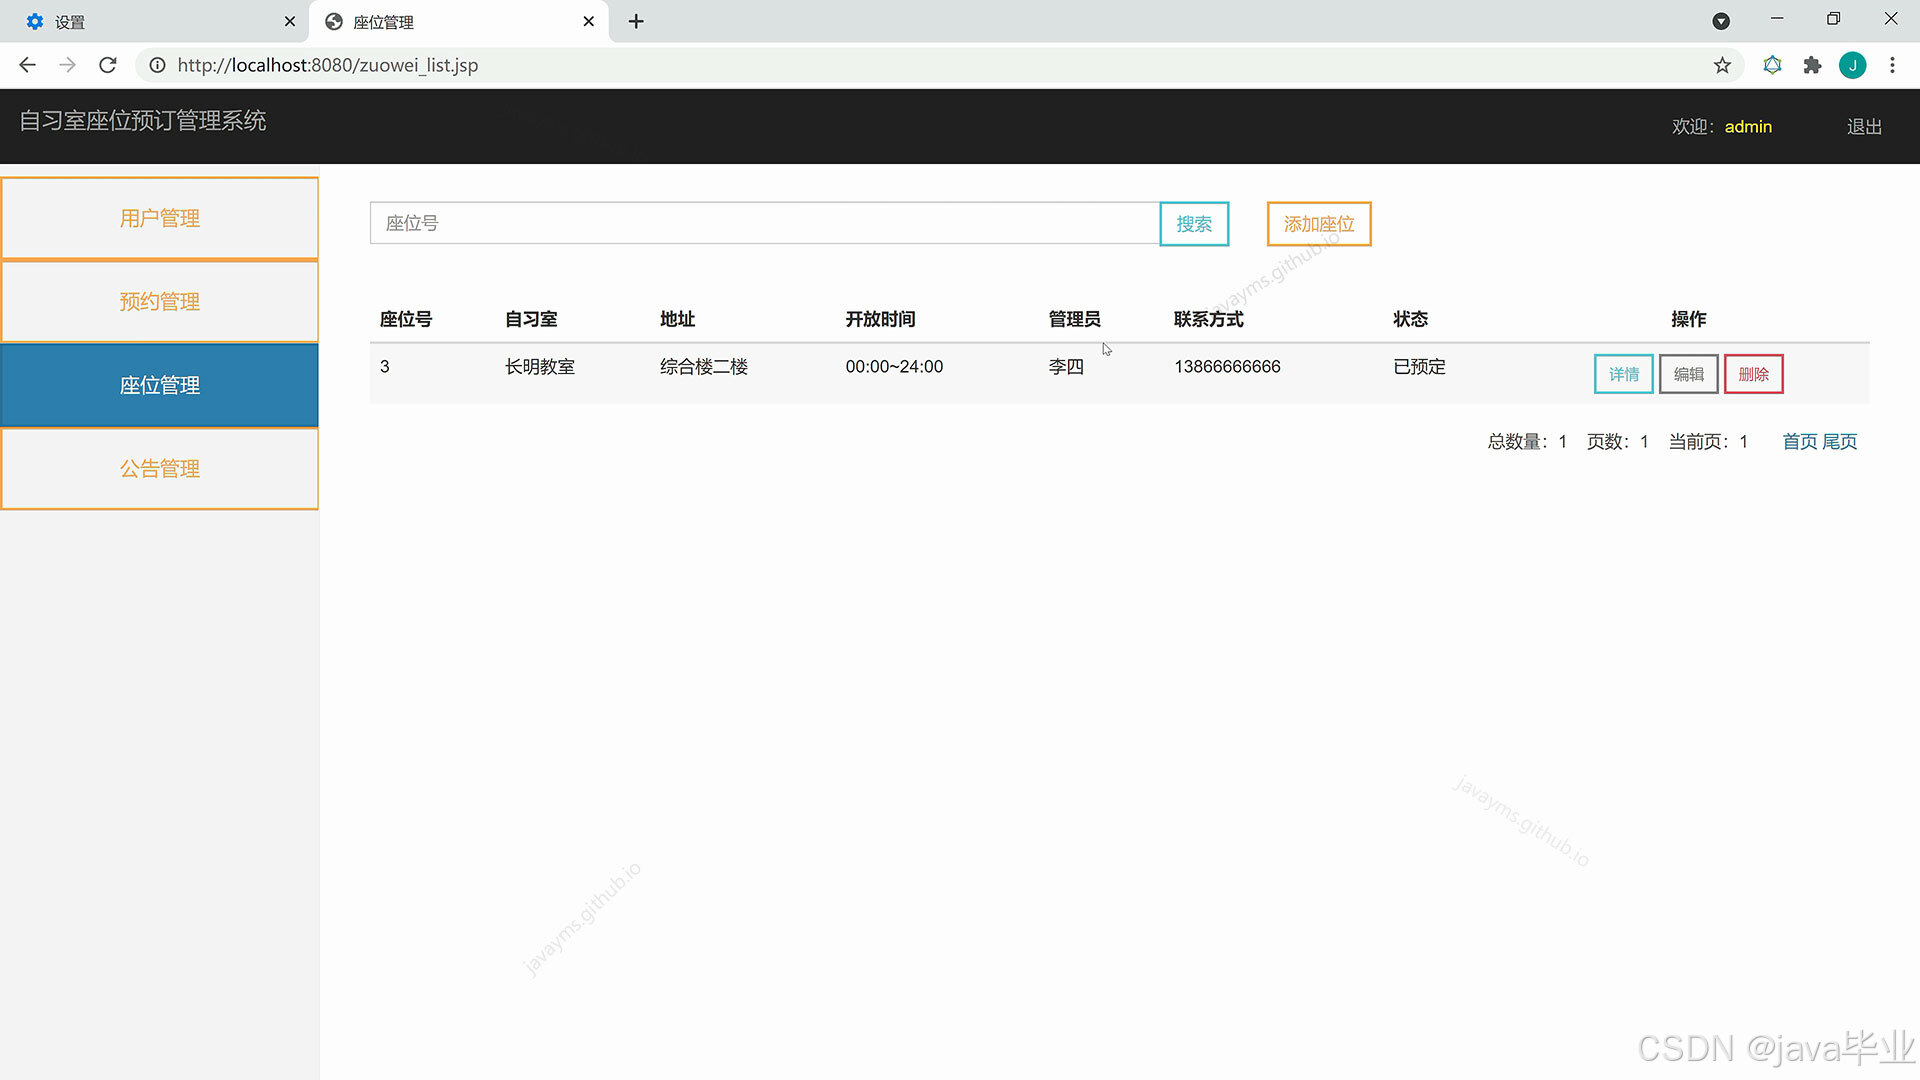Click the 综合楼二楼 address cell
1920x1080 pixels.
point(704,367)
